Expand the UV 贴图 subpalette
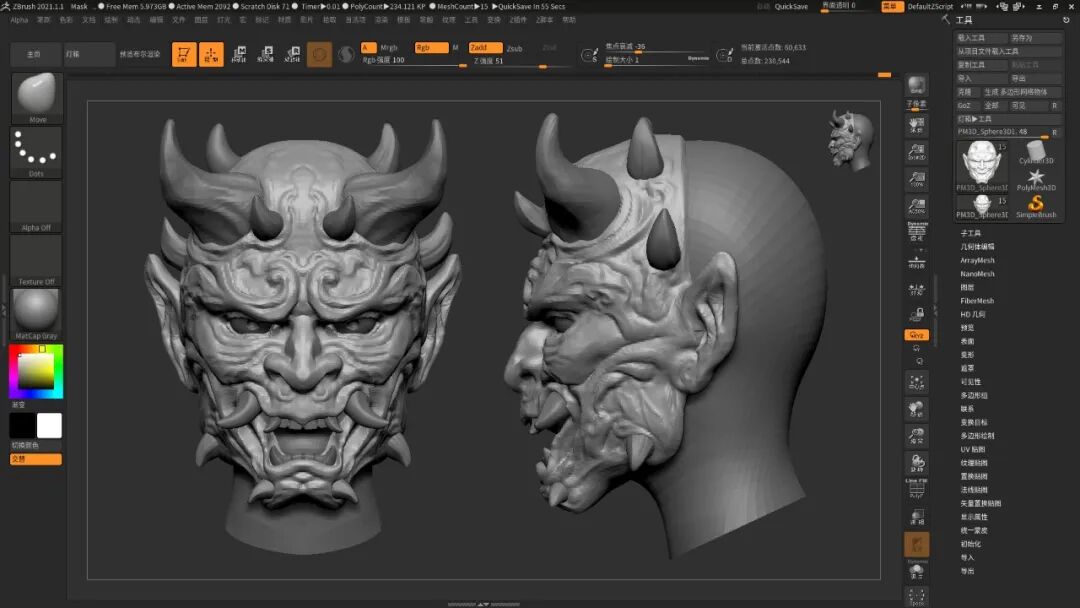This screenshot has height=608, width=1080. click(973, 449)
